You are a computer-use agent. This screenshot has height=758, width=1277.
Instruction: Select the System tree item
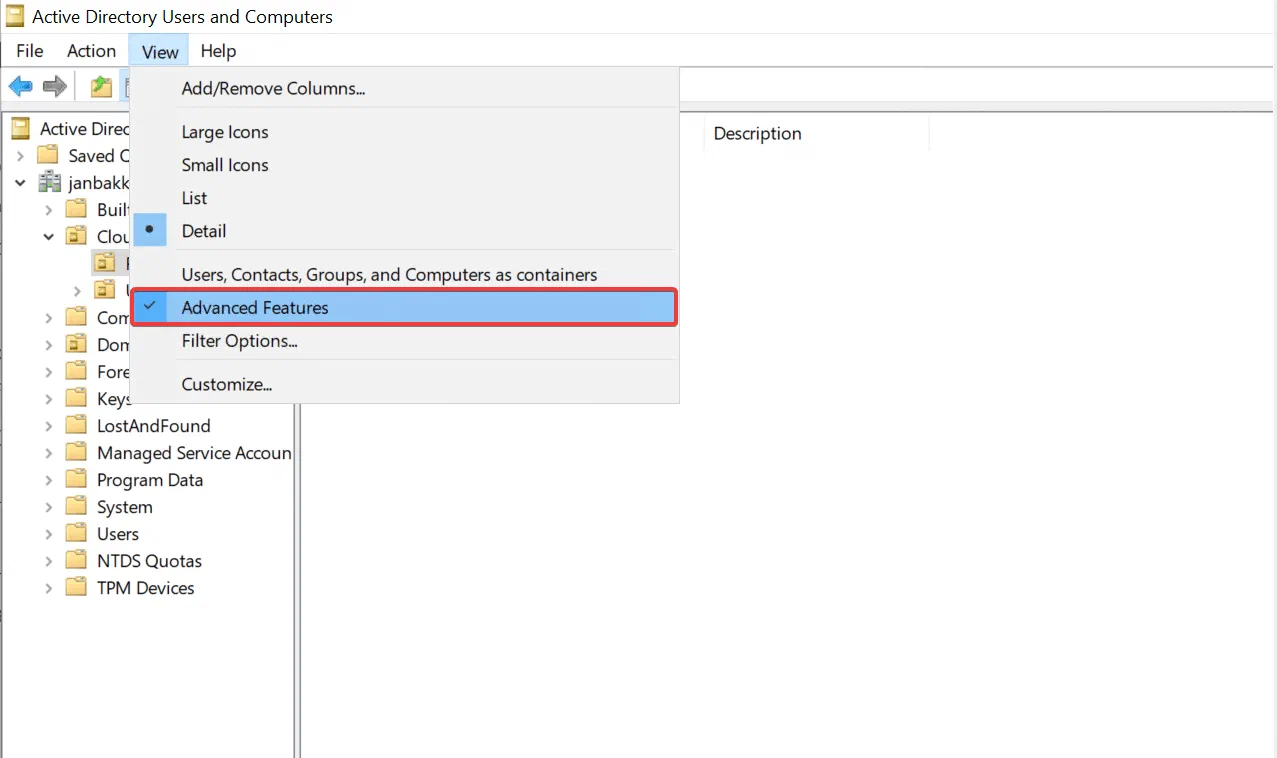click(125, 507)
